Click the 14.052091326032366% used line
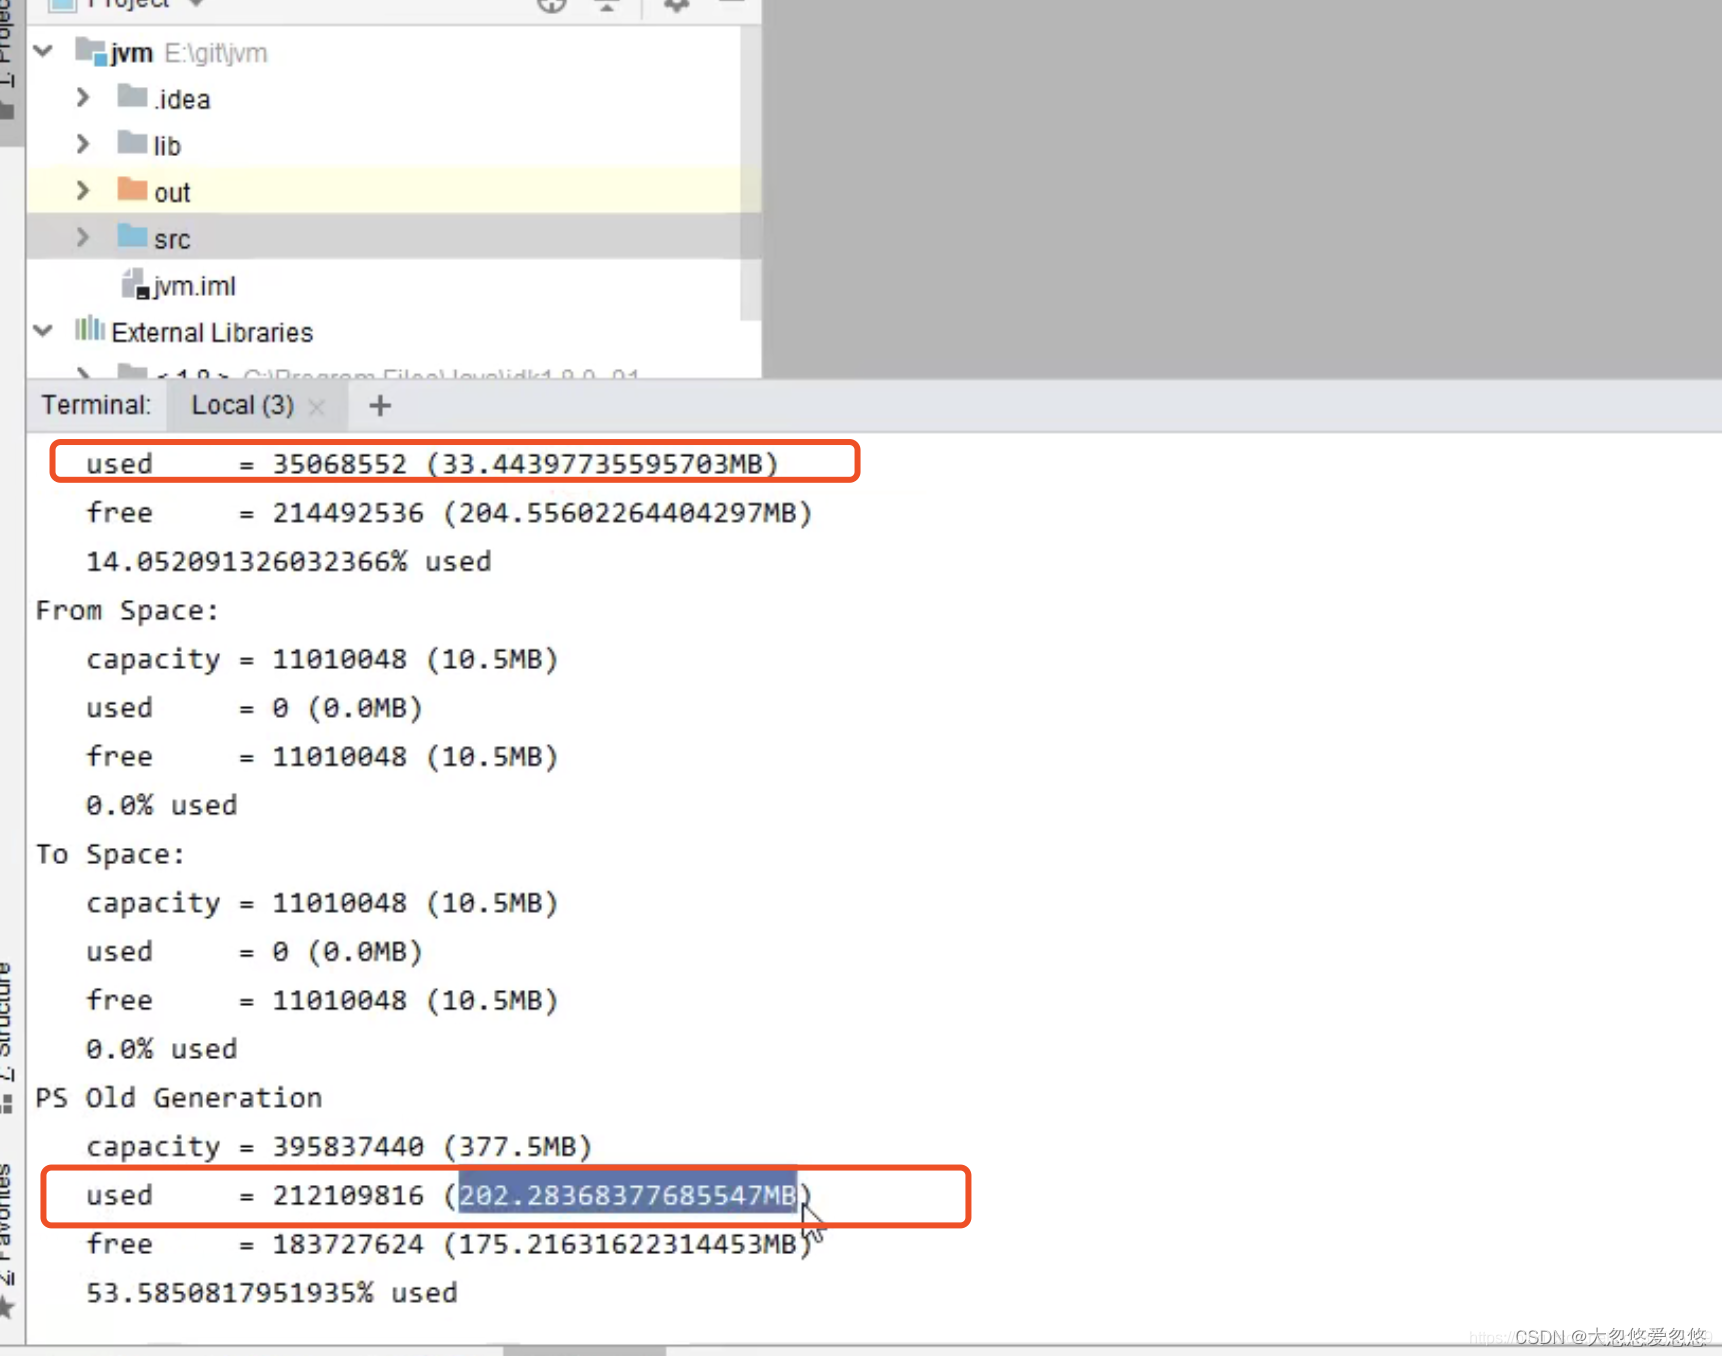Image resolution: width=1722 pixels, height=1356 pixels. [x=288, y=561]
